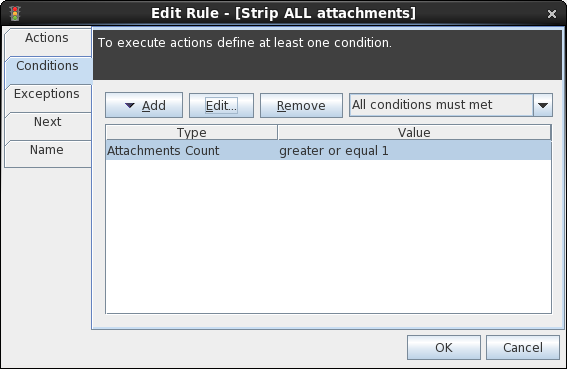Click the Value column header

click(414, 132)
